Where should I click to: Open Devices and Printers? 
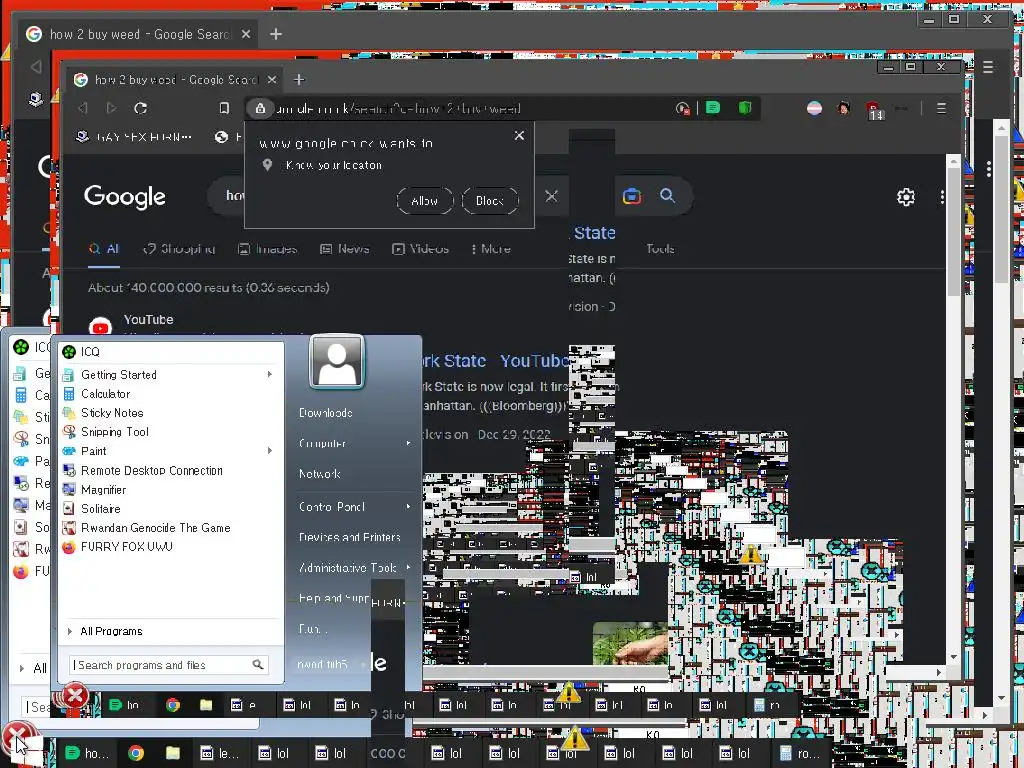click(x=349, y=537)
